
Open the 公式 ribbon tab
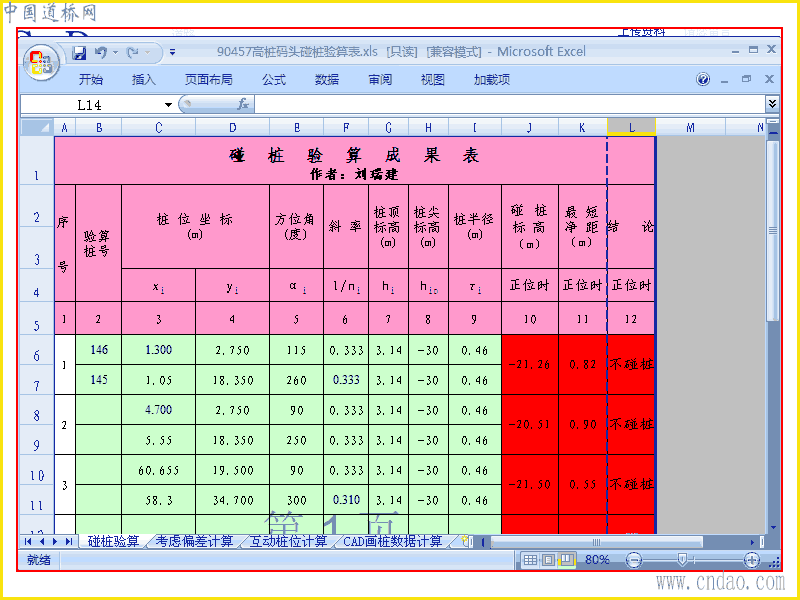click(274, 80)
